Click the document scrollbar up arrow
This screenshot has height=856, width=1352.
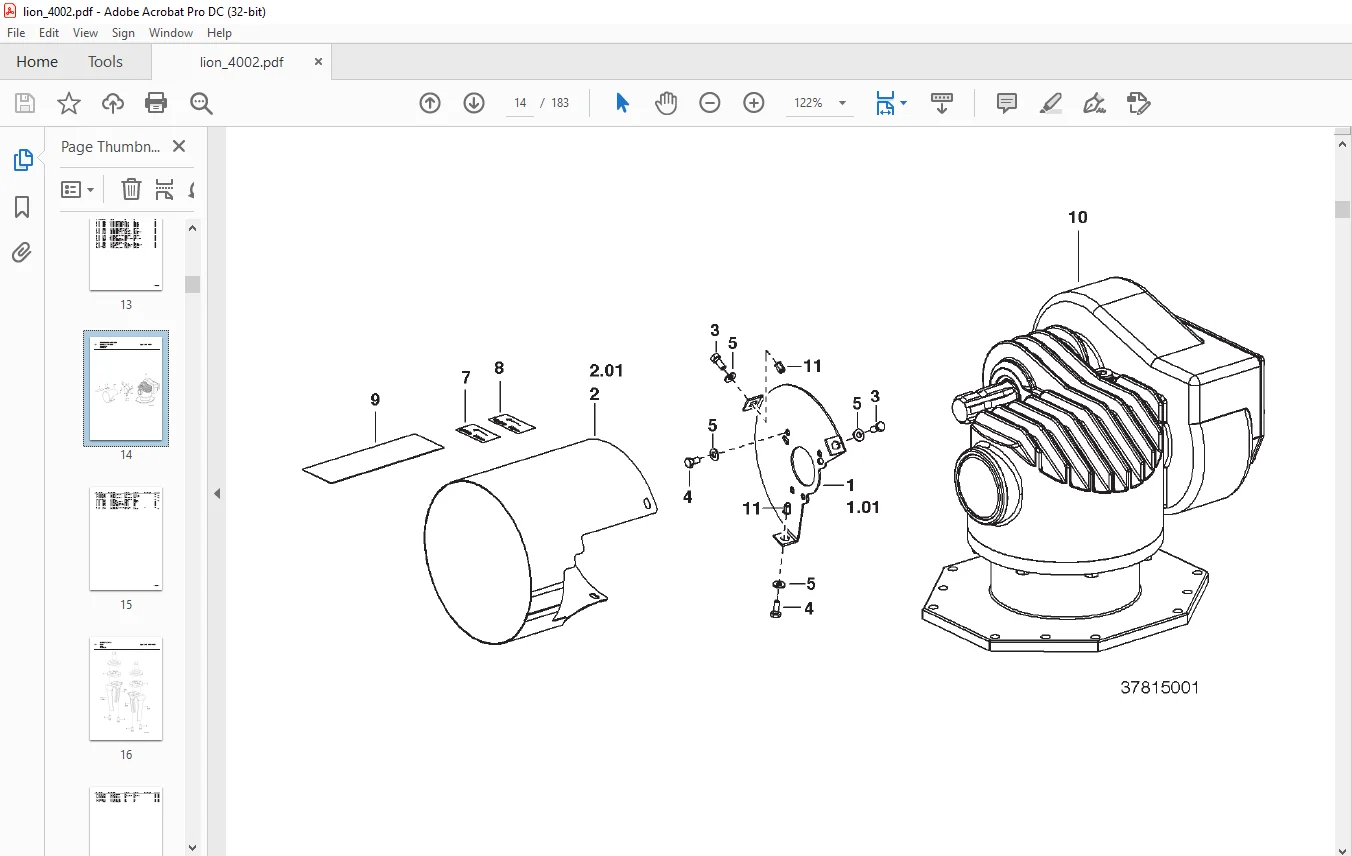(1343, 144)
